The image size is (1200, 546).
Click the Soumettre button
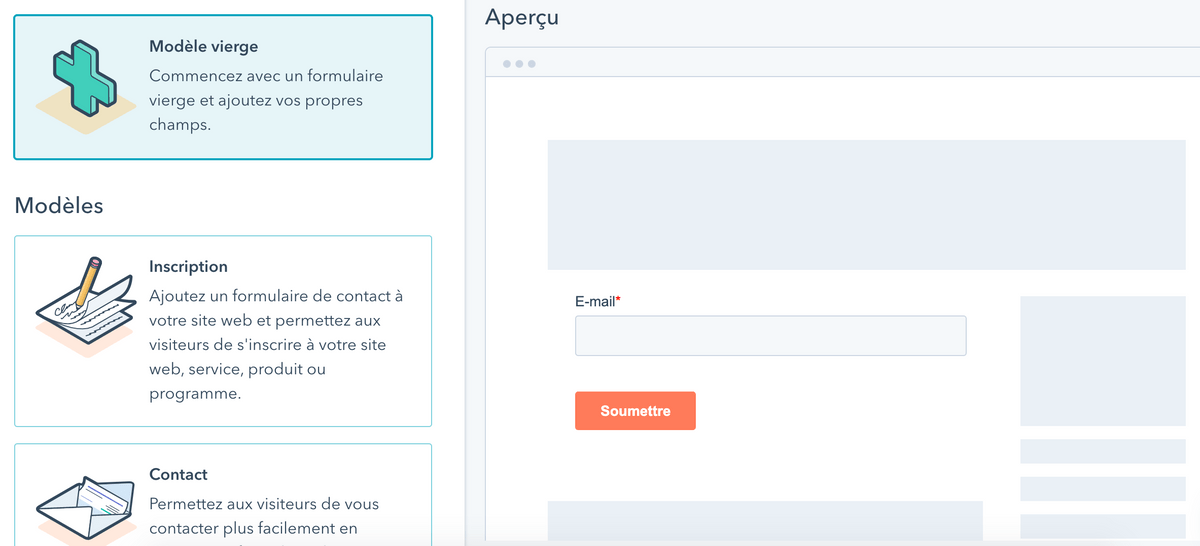point(635,411)
